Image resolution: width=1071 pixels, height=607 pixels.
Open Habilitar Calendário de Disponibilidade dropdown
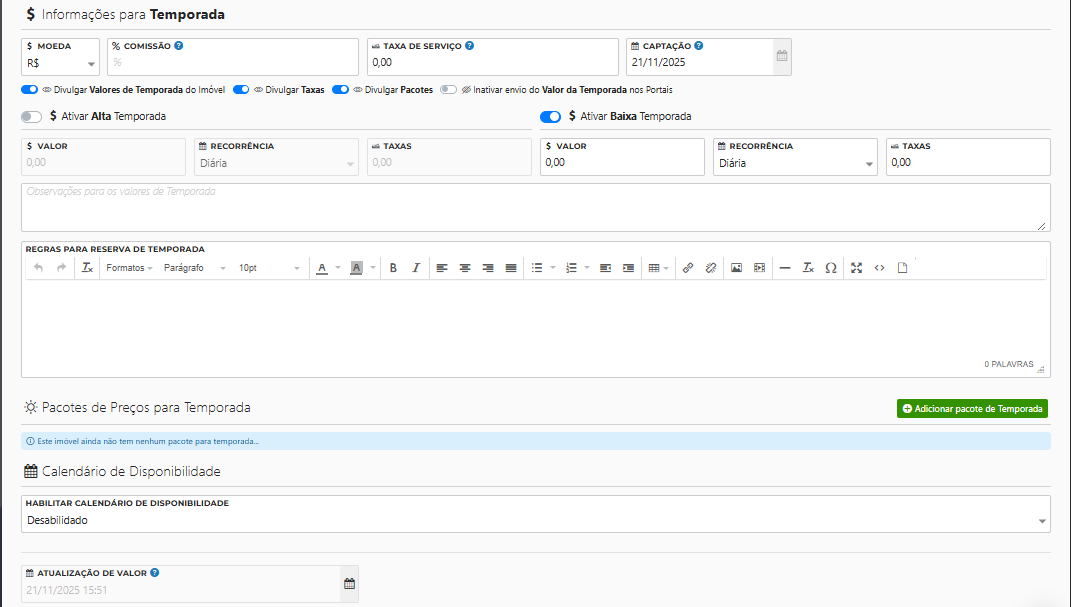click(x=535, y=521)
